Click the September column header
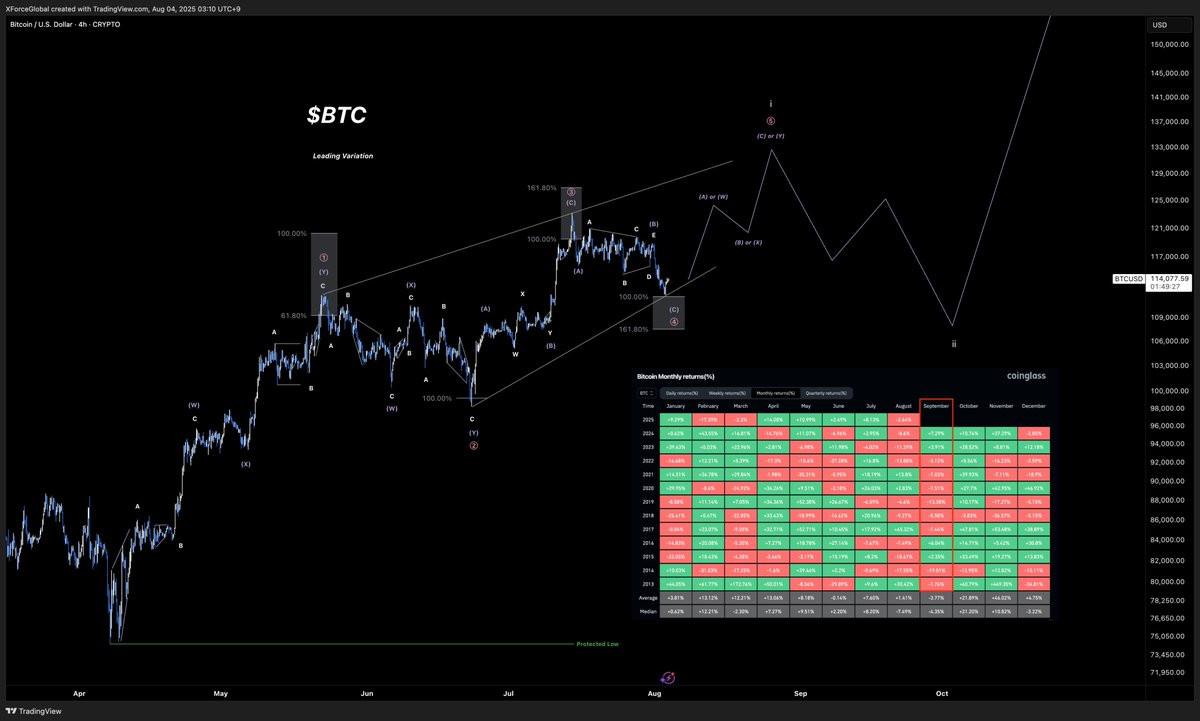 [x=936, y=406]
